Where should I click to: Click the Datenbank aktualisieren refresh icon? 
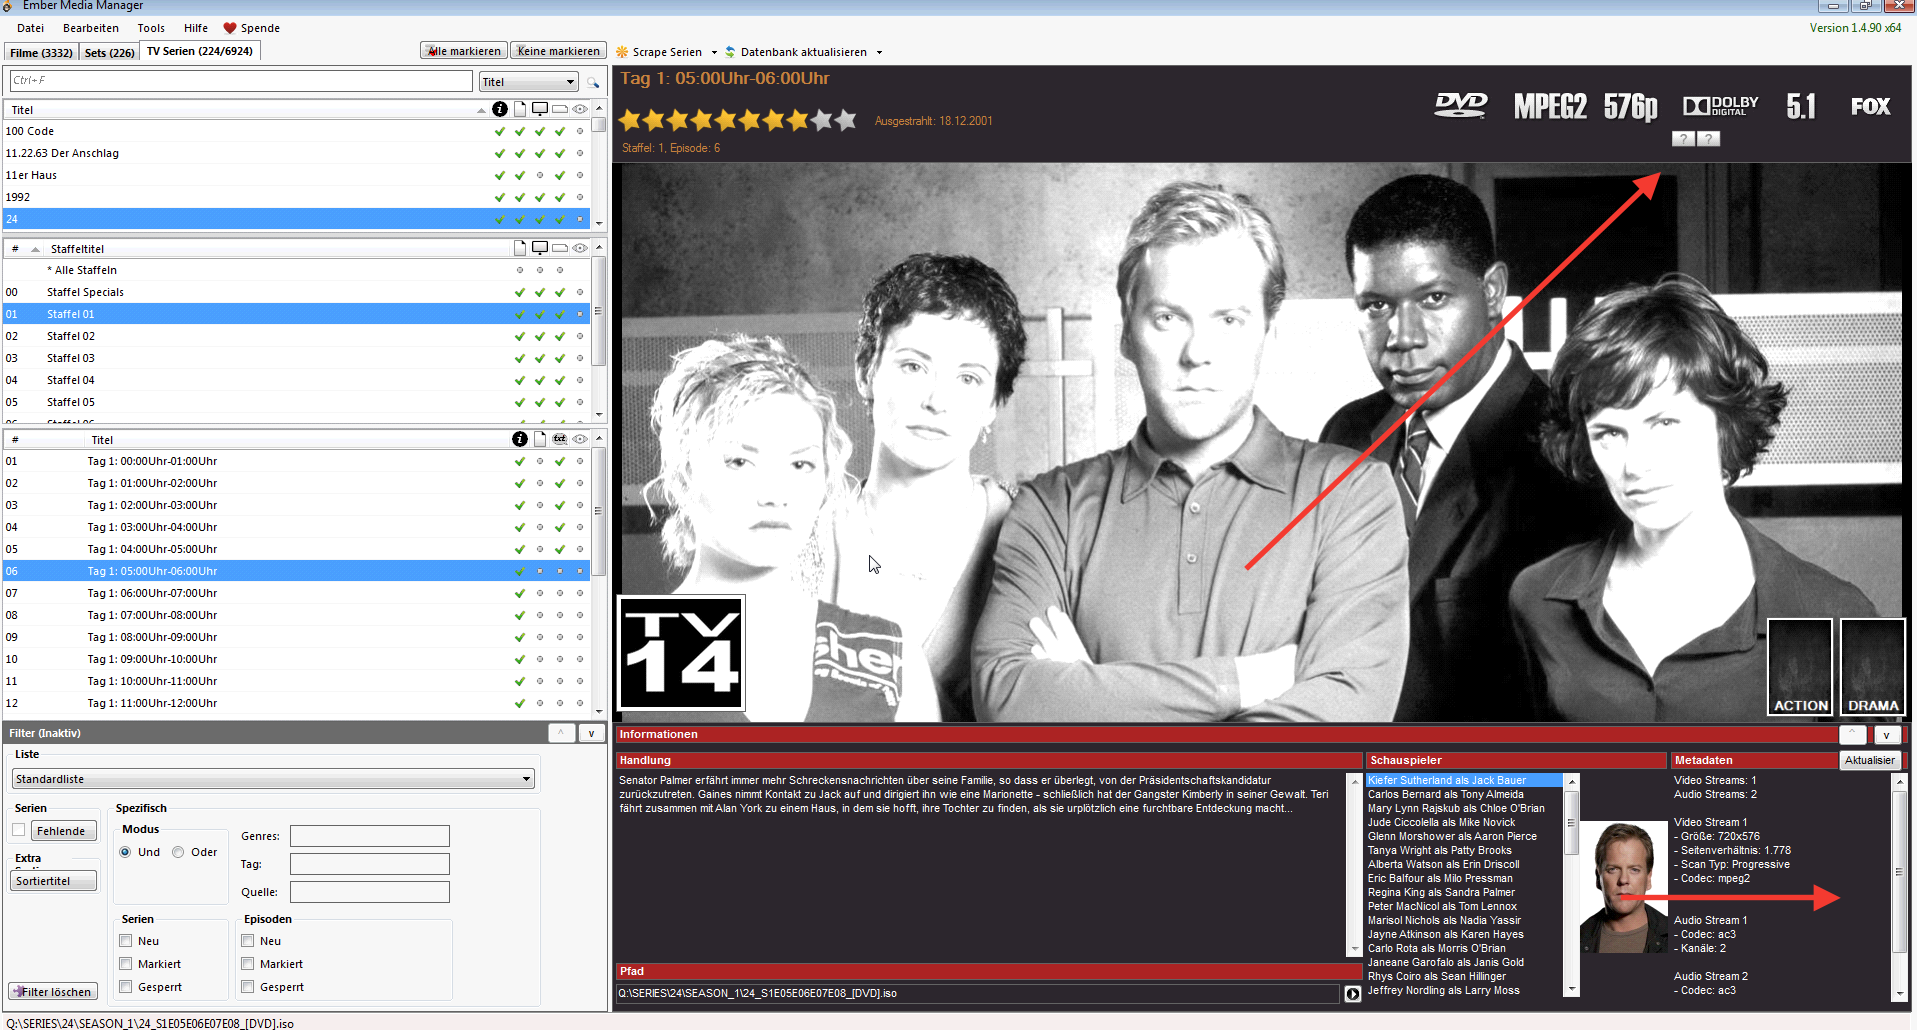pyautogui.click(x=730, y=52)
